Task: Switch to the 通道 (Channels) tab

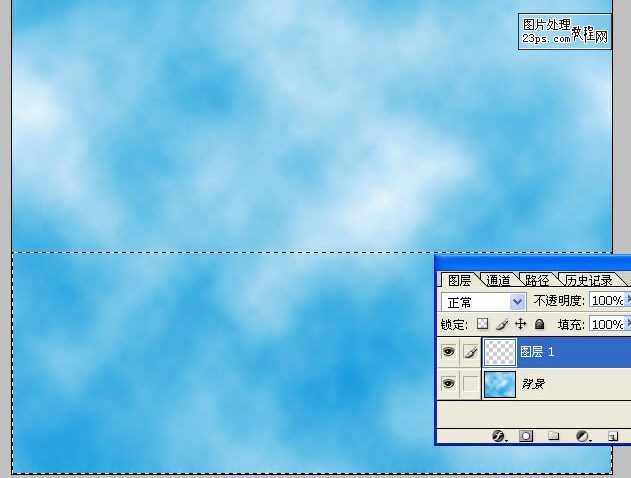Action: [498, 280]
